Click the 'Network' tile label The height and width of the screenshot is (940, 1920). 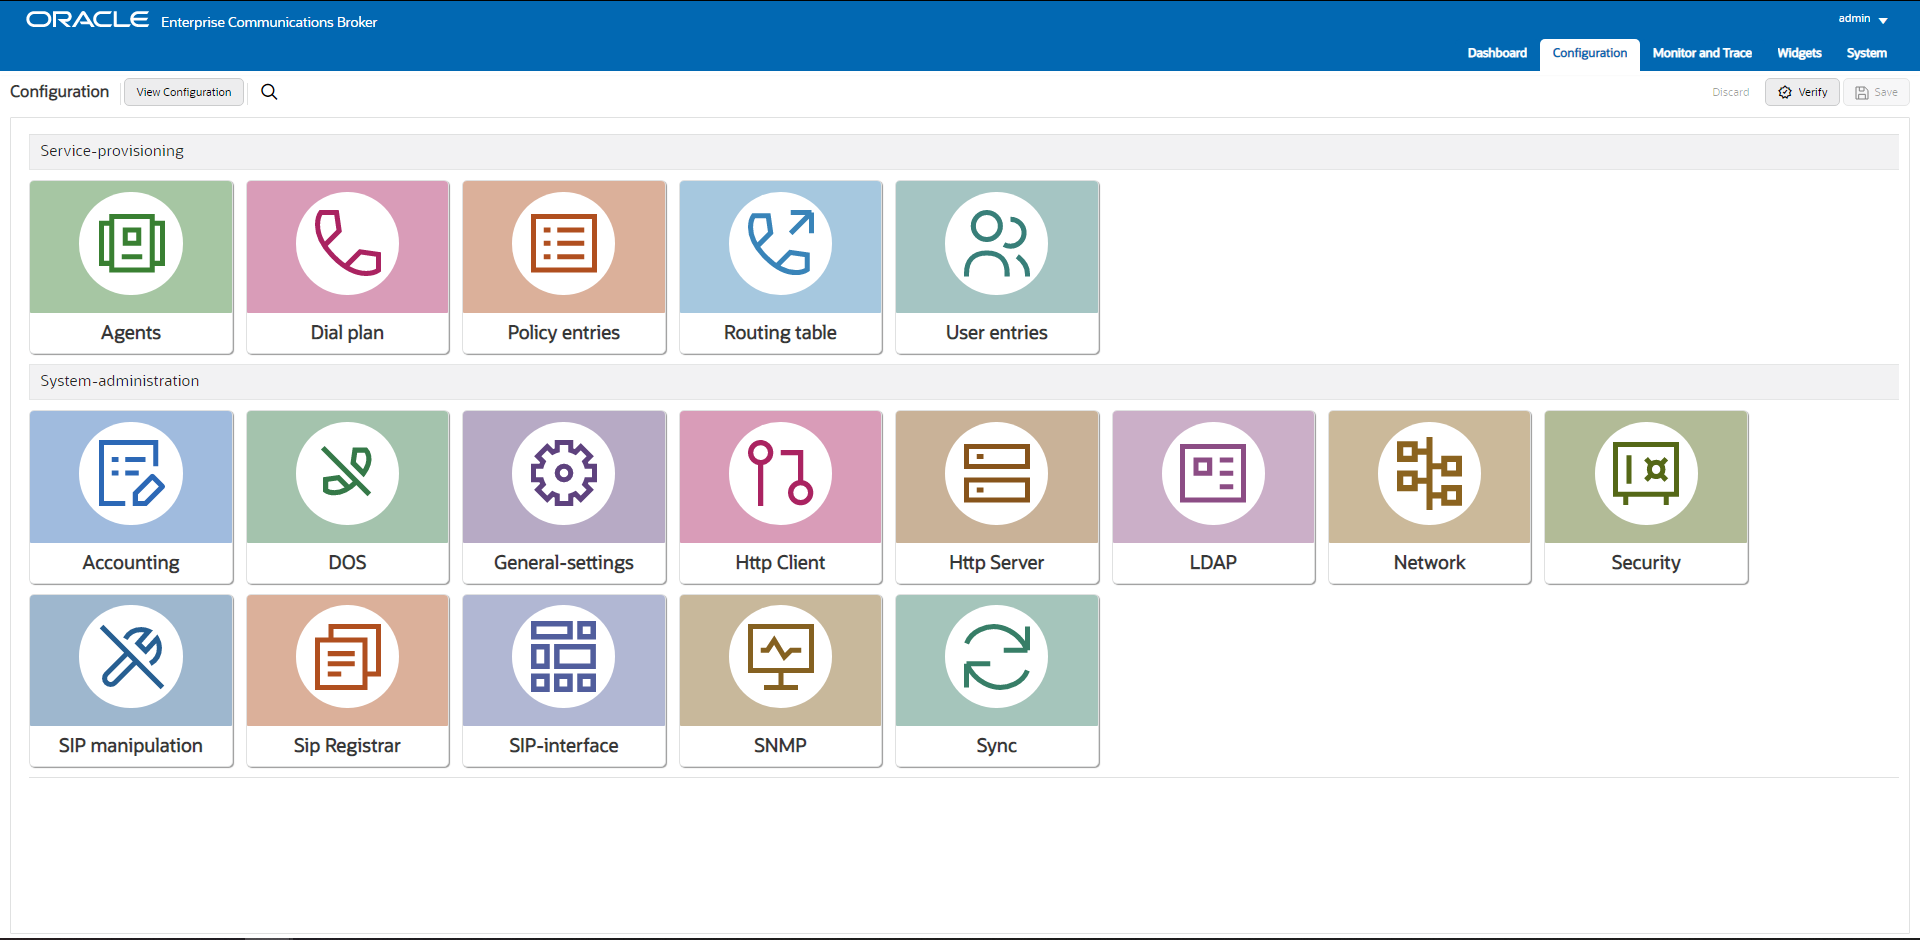pyautogui.click(x=1430, y=563)
